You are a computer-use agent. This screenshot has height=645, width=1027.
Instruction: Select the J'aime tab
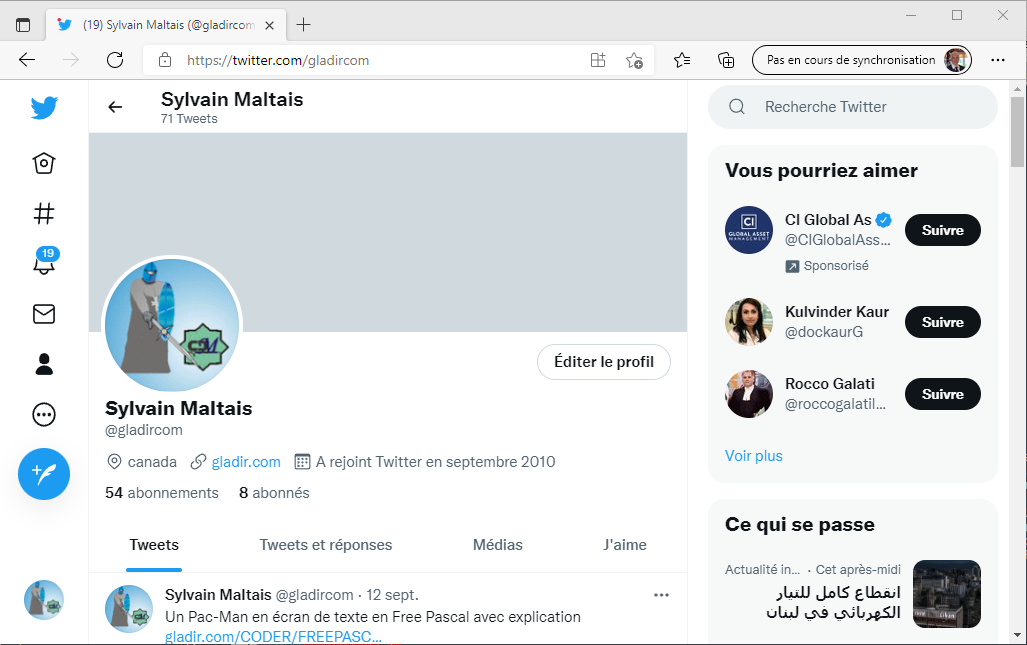pos(625,545)
